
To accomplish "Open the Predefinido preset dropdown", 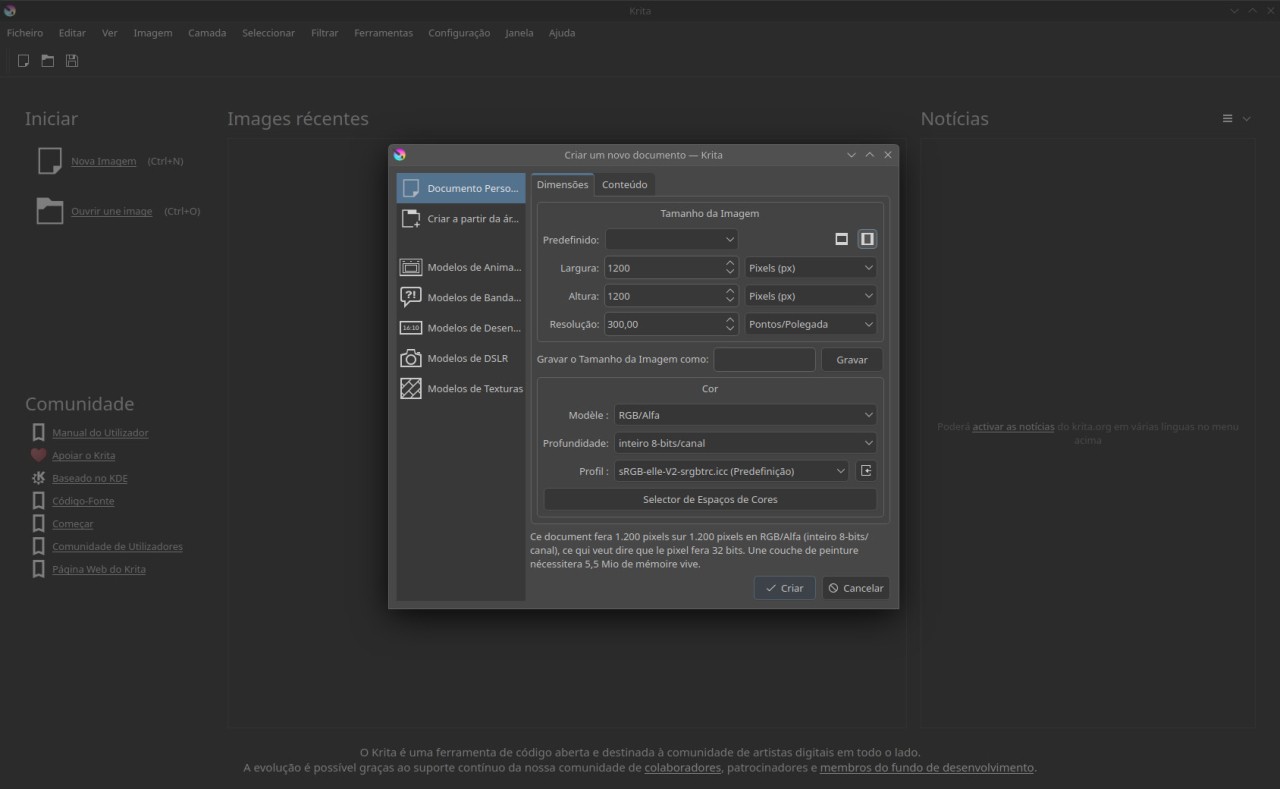I will pos(671,240).
